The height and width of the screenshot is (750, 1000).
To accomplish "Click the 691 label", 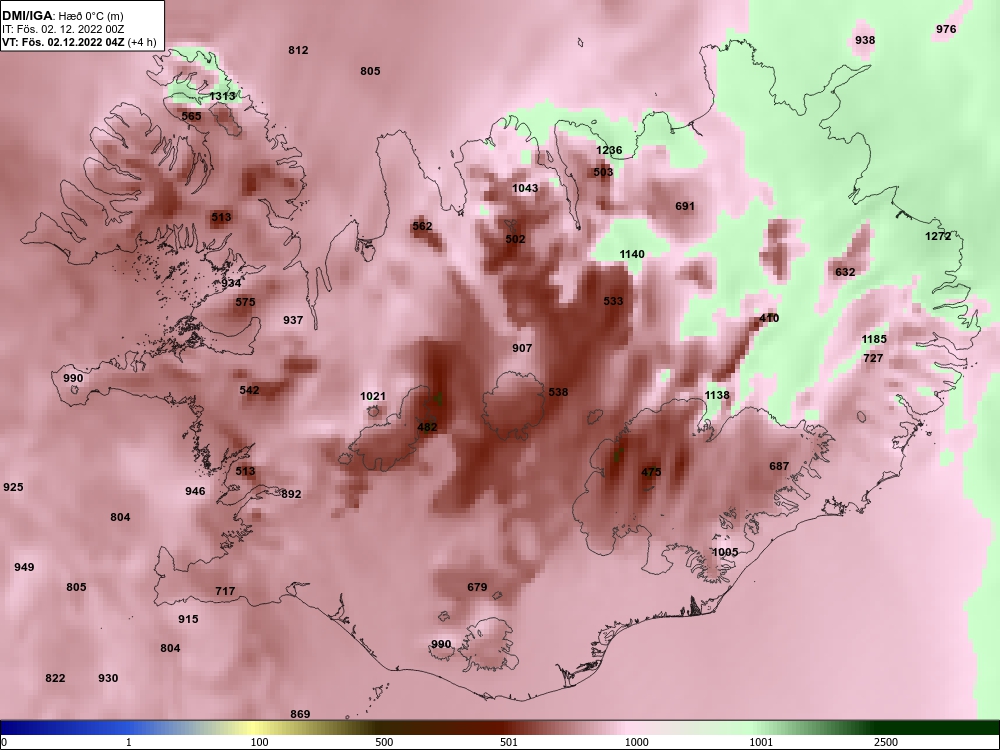I will coord(685,206).
